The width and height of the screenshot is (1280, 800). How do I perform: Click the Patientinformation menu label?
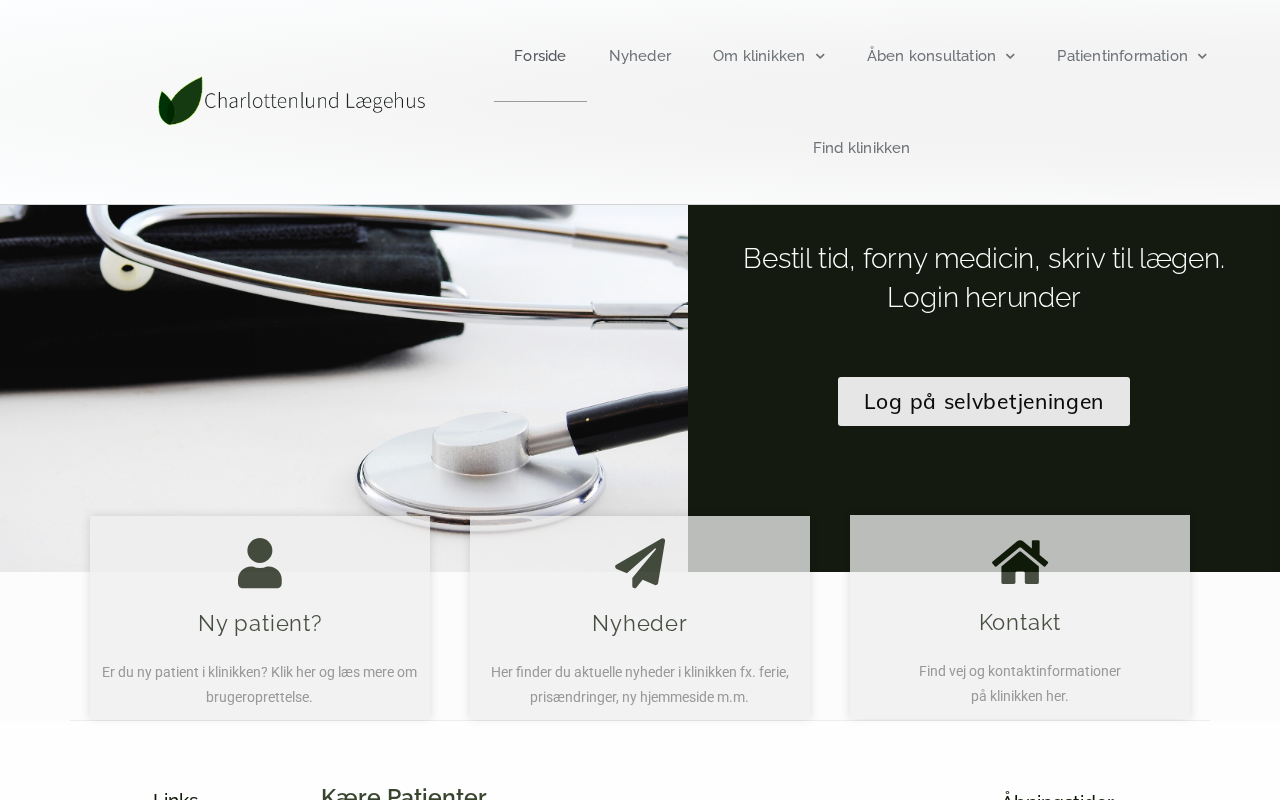[1122, 56]
